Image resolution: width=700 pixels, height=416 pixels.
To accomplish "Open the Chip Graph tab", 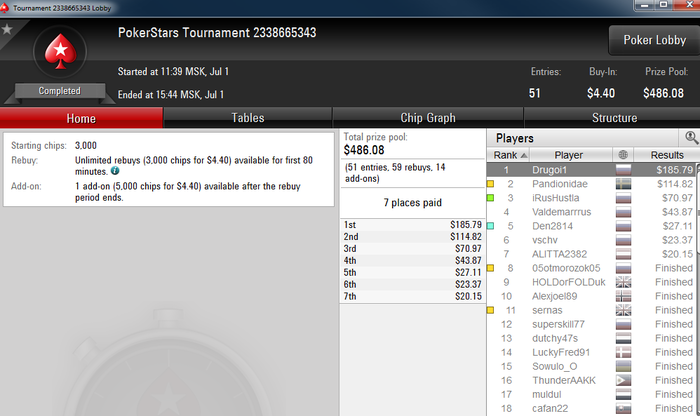I will pos(428,118).
